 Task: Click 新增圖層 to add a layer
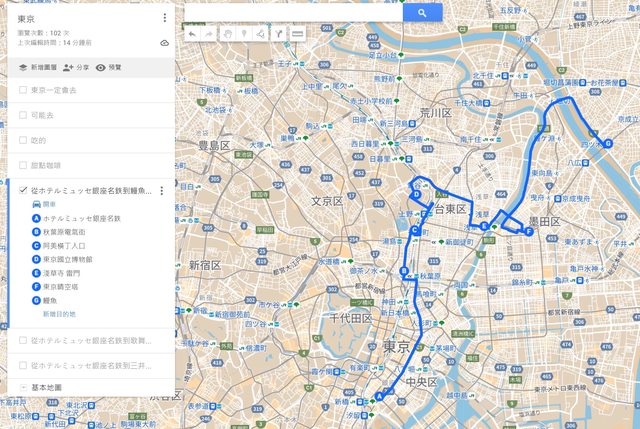tap(38, 67)
